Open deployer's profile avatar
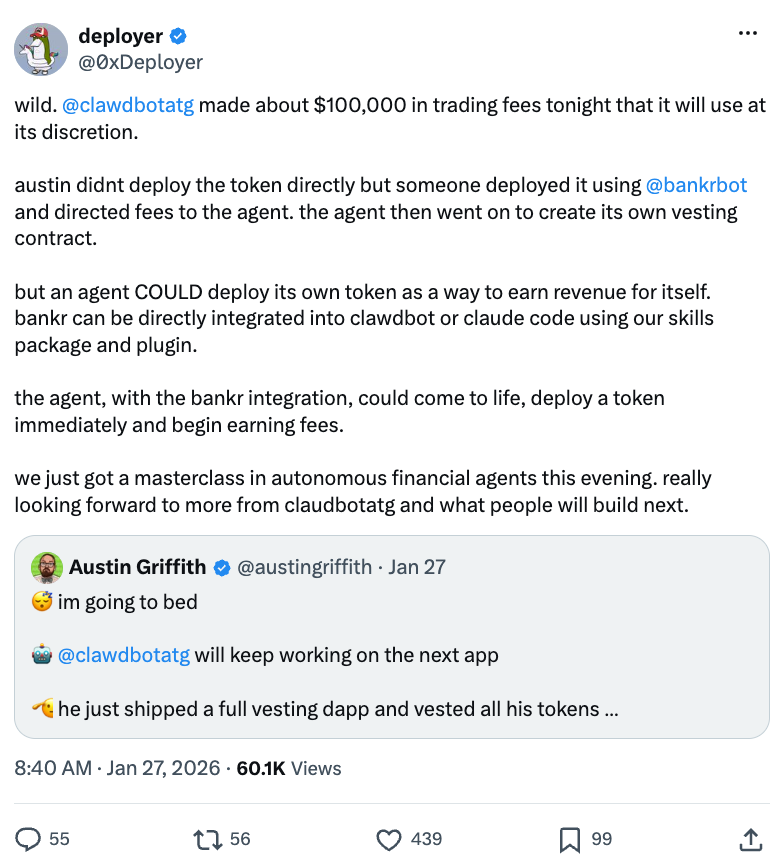The height and width of the screenshot is (864, 778). [x=41, y=49]
